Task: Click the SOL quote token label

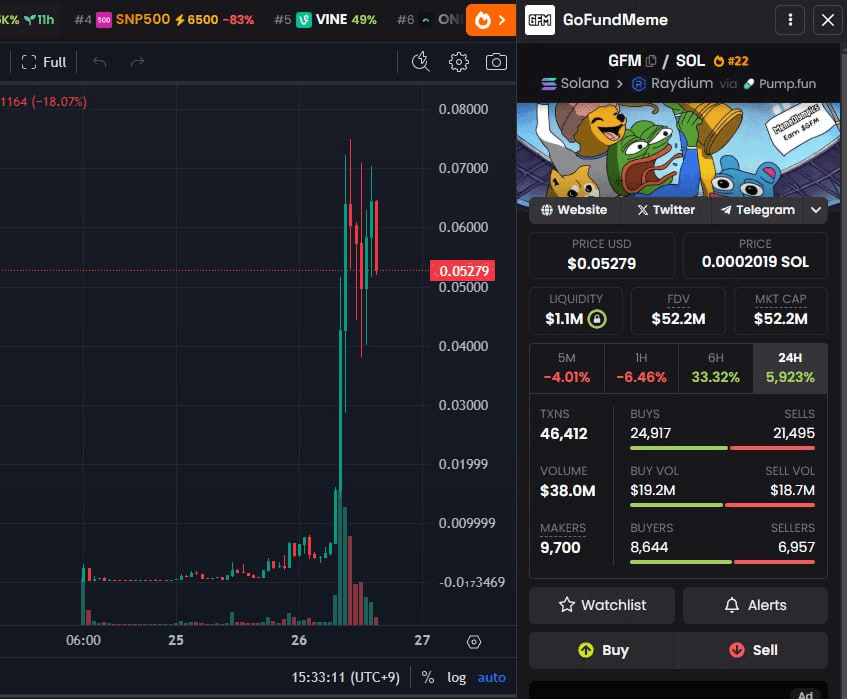Action: point(690,61)
